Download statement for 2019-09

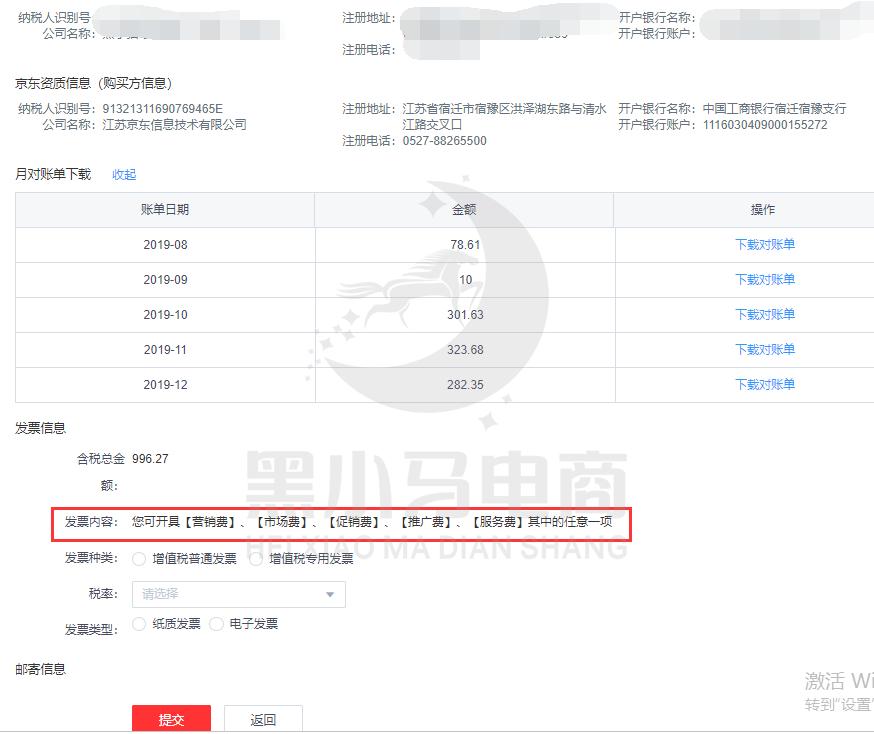(x=763, y=279)
